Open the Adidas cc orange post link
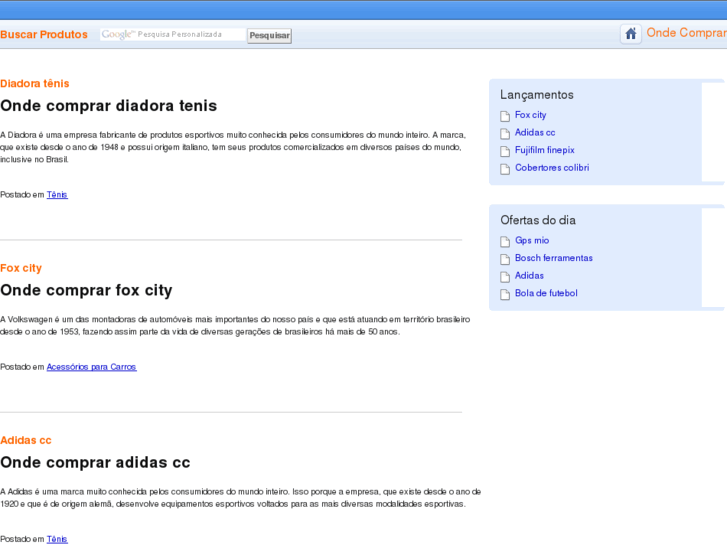The image size is (727, 545). coord(26,440)
